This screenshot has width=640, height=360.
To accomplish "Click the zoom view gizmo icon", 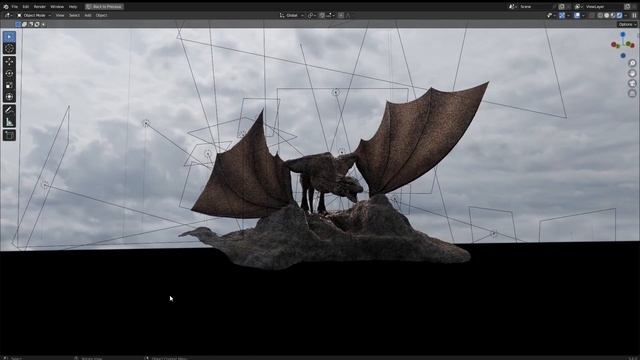I will [x=632, y=63].
